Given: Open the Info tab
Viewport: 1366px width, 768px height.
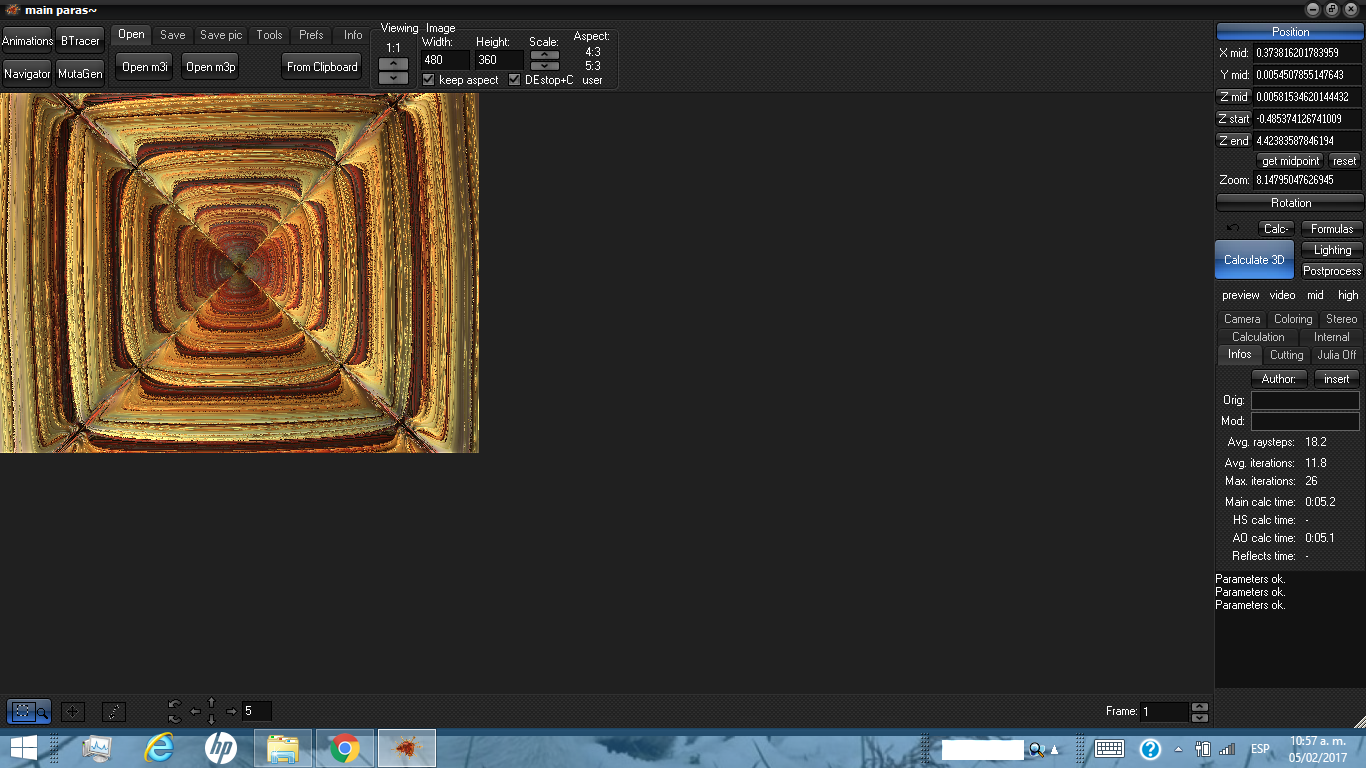Looking at the screenshot, I should point(353,35).
